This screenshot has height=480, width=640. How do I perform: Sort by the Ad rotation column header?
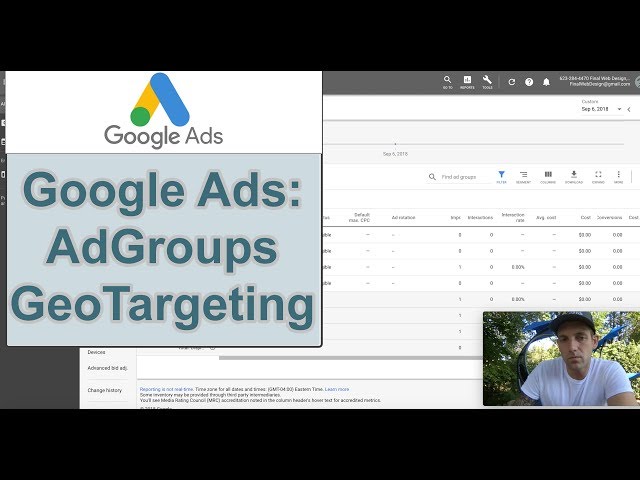[x=403, y=218]
